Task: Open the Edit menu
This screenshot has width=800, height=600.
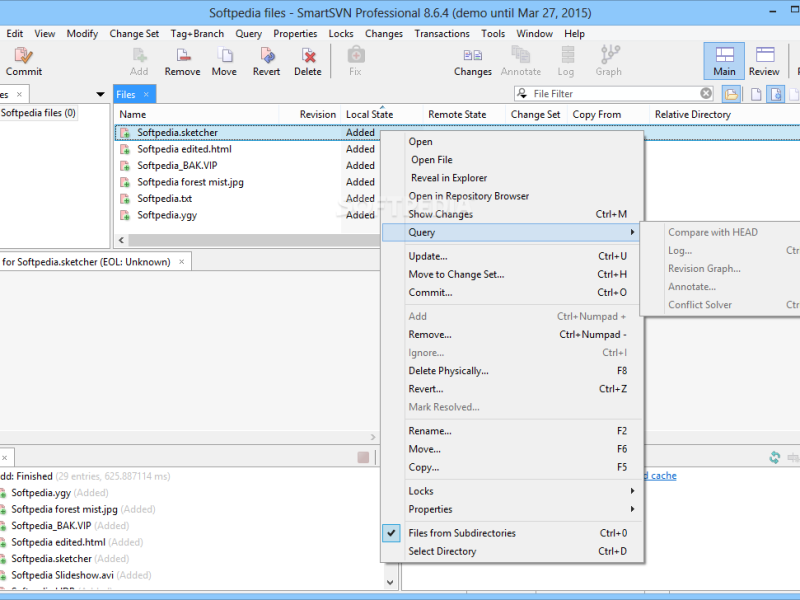Action: pyautogui.click(x=15, y=34)
